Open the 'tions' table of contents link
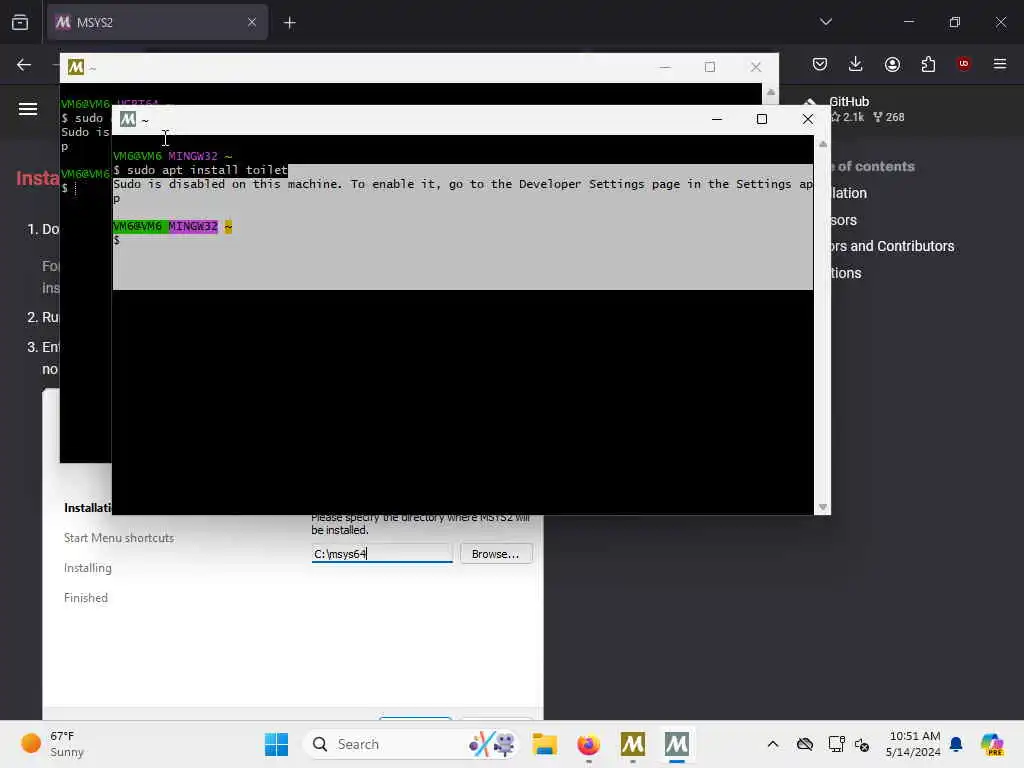This screenshot has height=768, width=1024. [846, 273]
